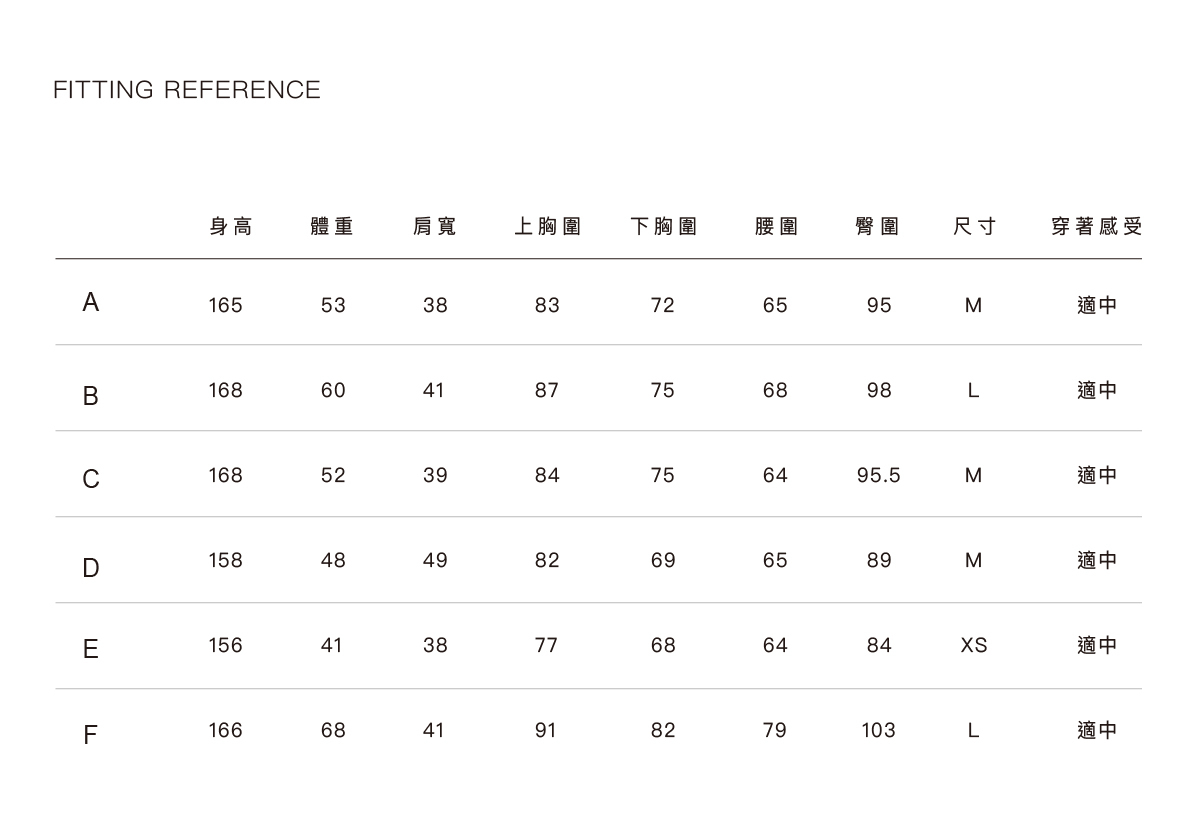Select the 身高 column header
This screenshot has height=840, width=1200.
[x=231, y=227]
